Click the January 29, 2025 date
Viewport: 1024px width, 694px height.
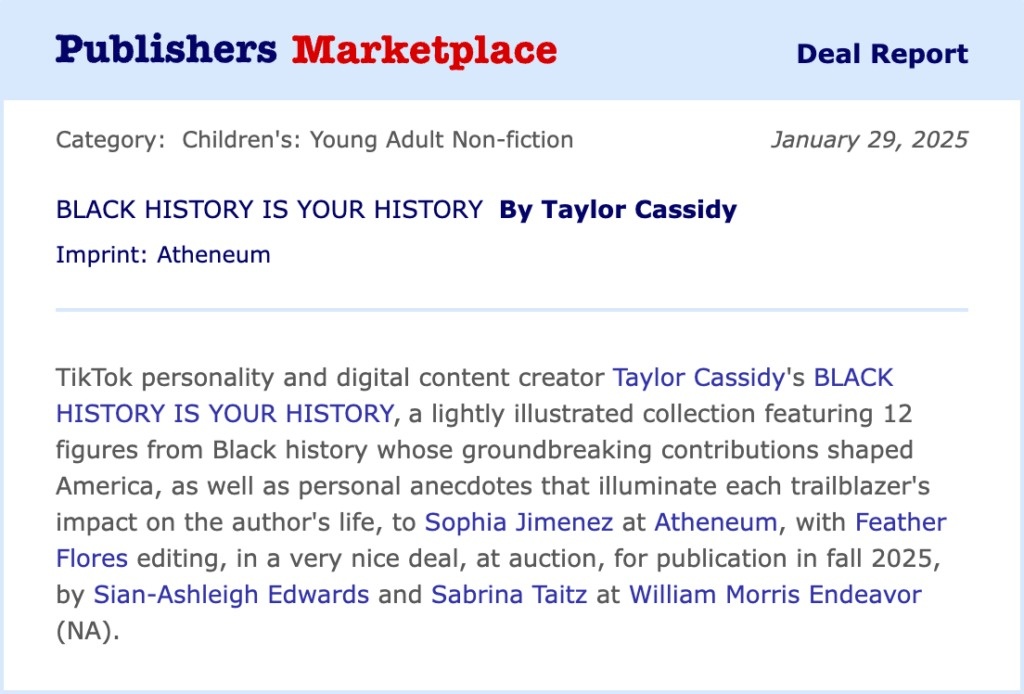pyautogui.click(x=869, y=139)
